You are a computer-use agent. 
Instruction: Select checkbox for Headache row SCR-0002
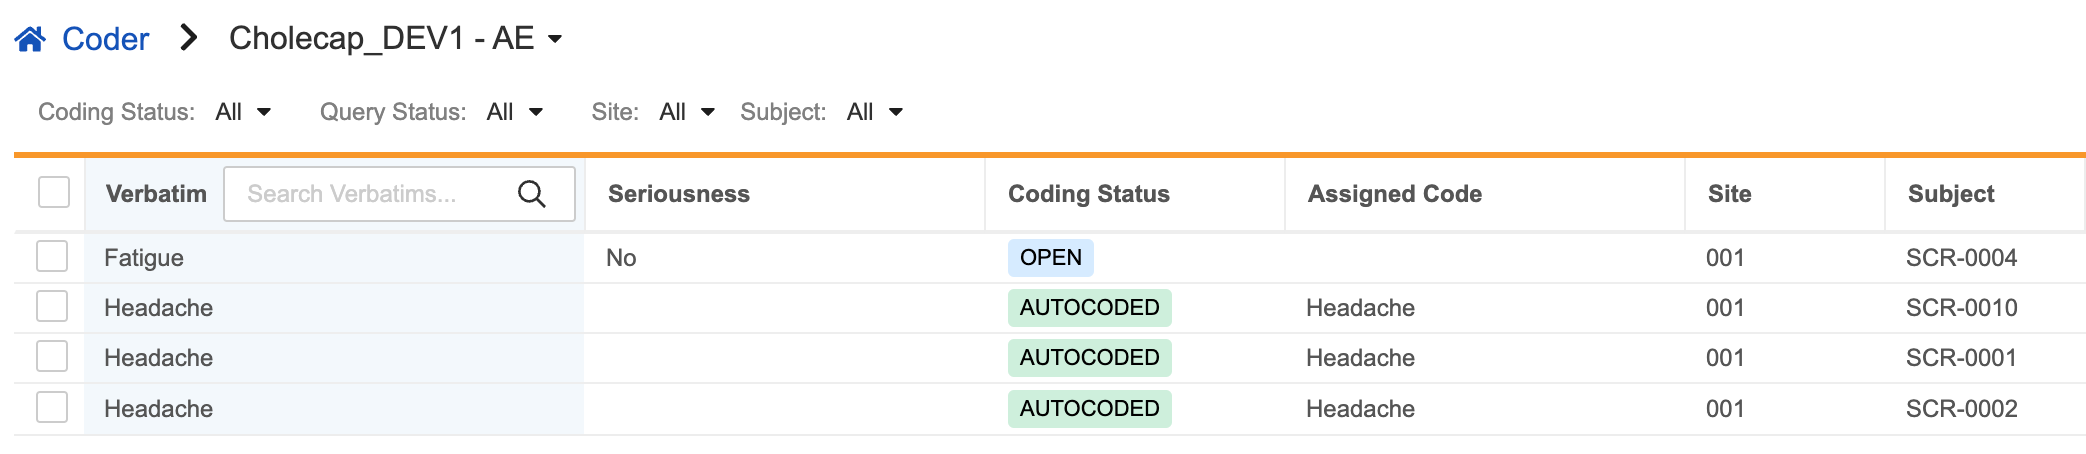(x=52, y=407)
